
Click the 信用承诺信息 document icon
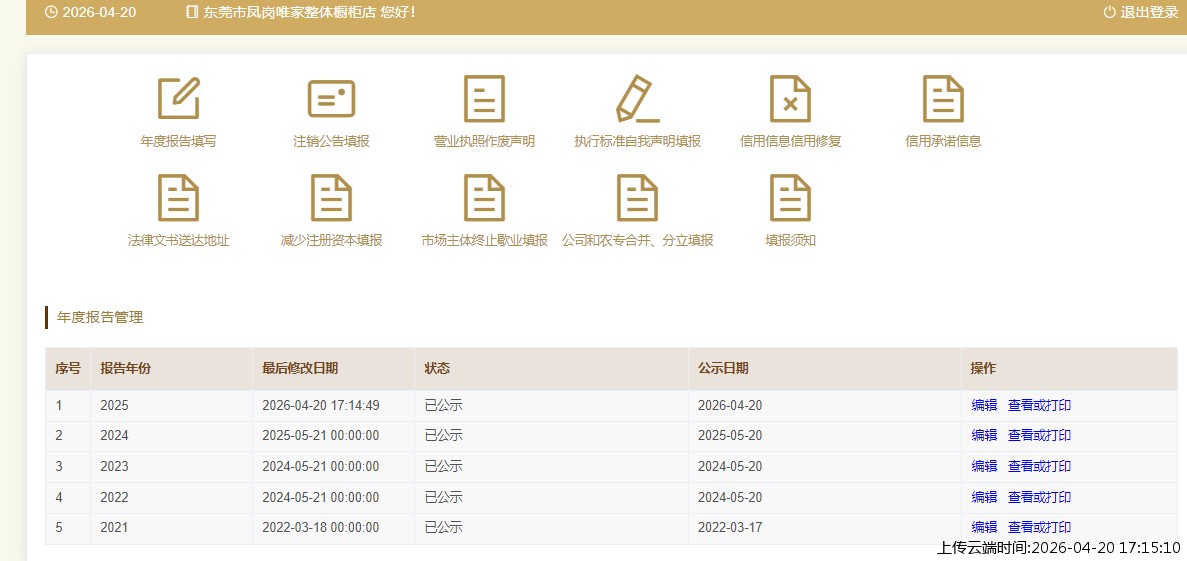[x=943, y=99]
